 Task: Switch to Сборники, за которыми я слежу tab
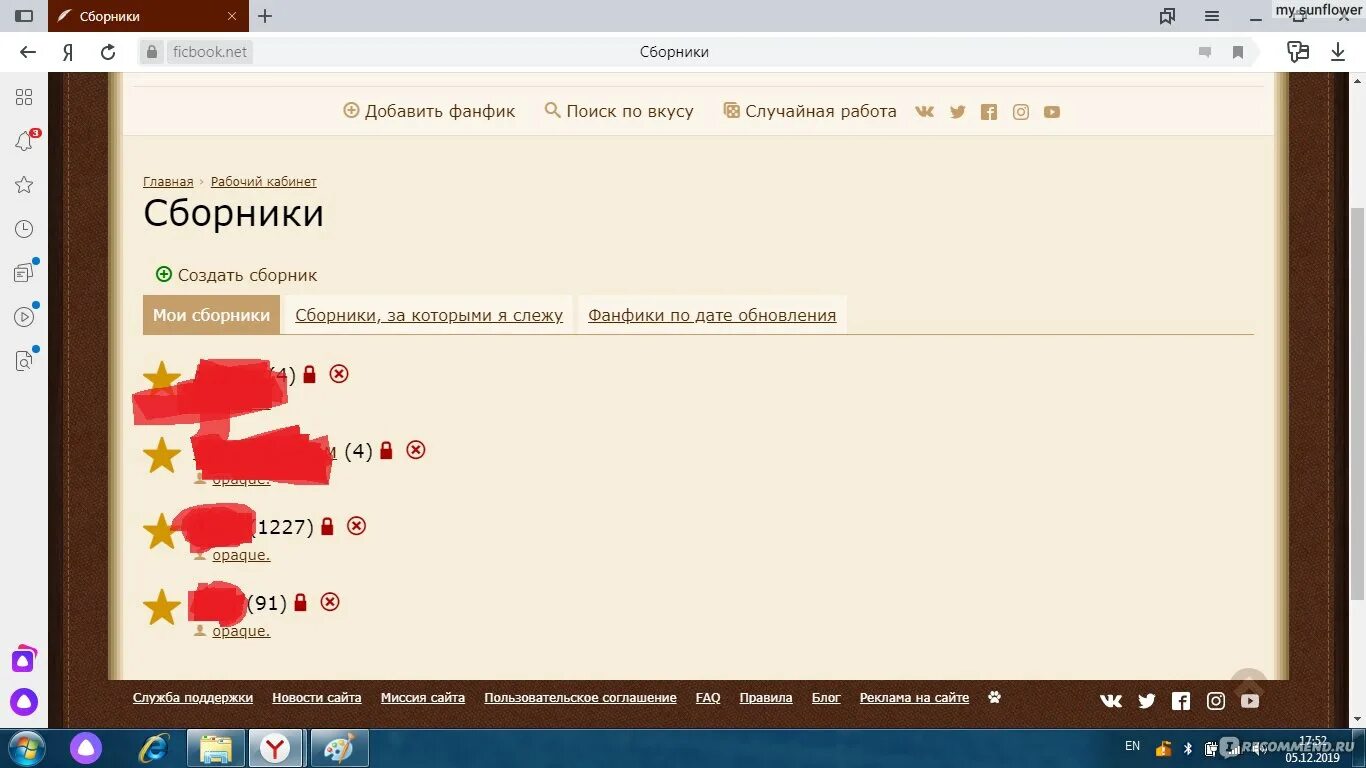(x=429, y=315)
